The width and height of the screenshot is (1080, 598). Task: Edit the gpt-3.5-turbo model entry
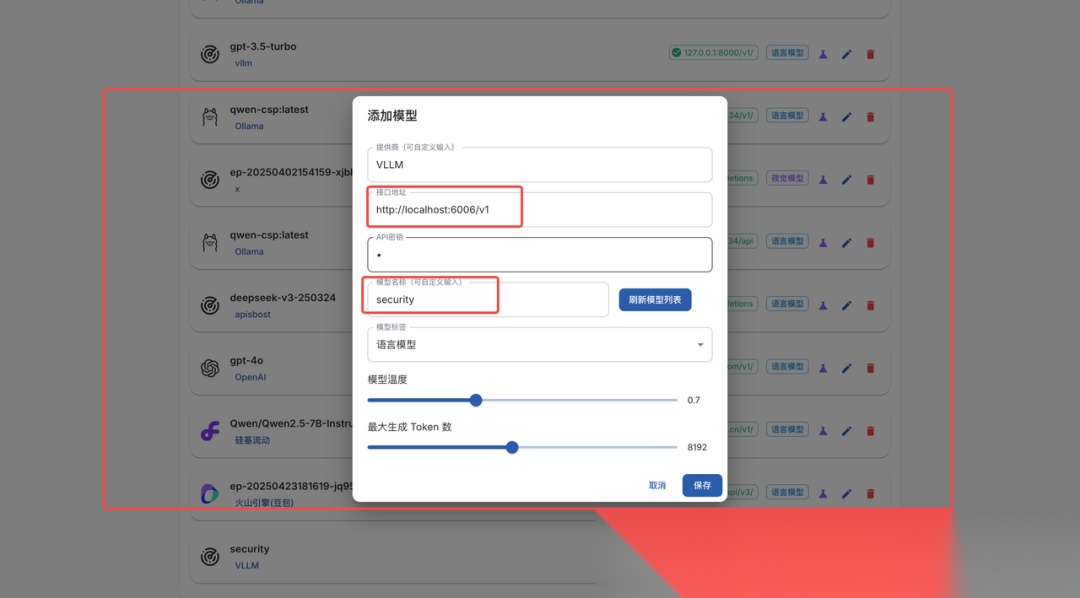point(847,54)
